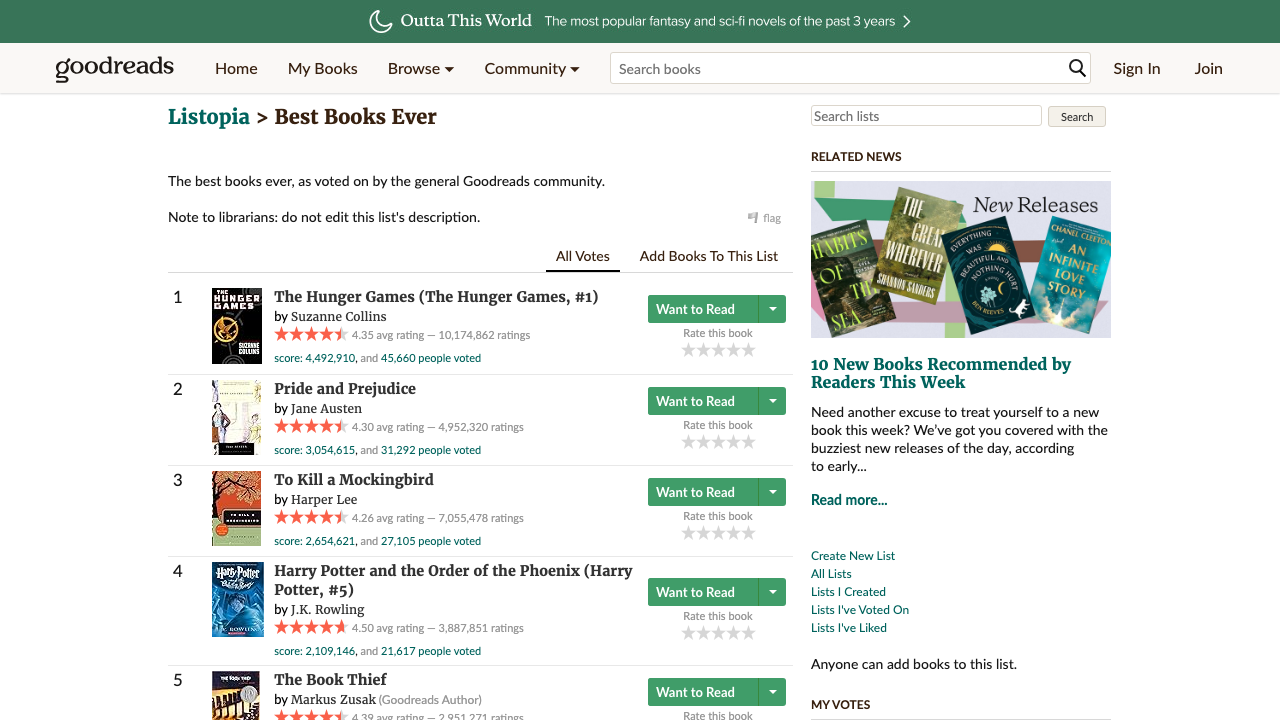The image size is (1280, 720).
Task: Rate To Kill a Mockingbird one star
Action: coord(688,533)
